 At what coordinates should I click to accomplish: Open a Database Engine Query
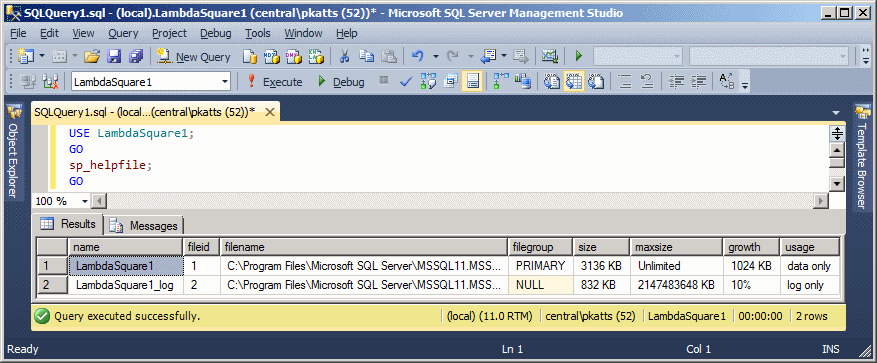pos(250,56)
